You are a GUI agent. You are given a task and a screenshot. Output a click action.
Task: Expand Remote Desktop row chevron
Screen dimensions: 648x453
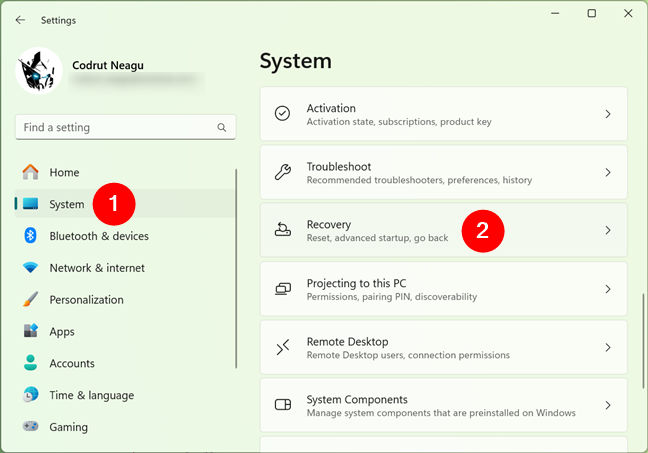coord(608,348)
